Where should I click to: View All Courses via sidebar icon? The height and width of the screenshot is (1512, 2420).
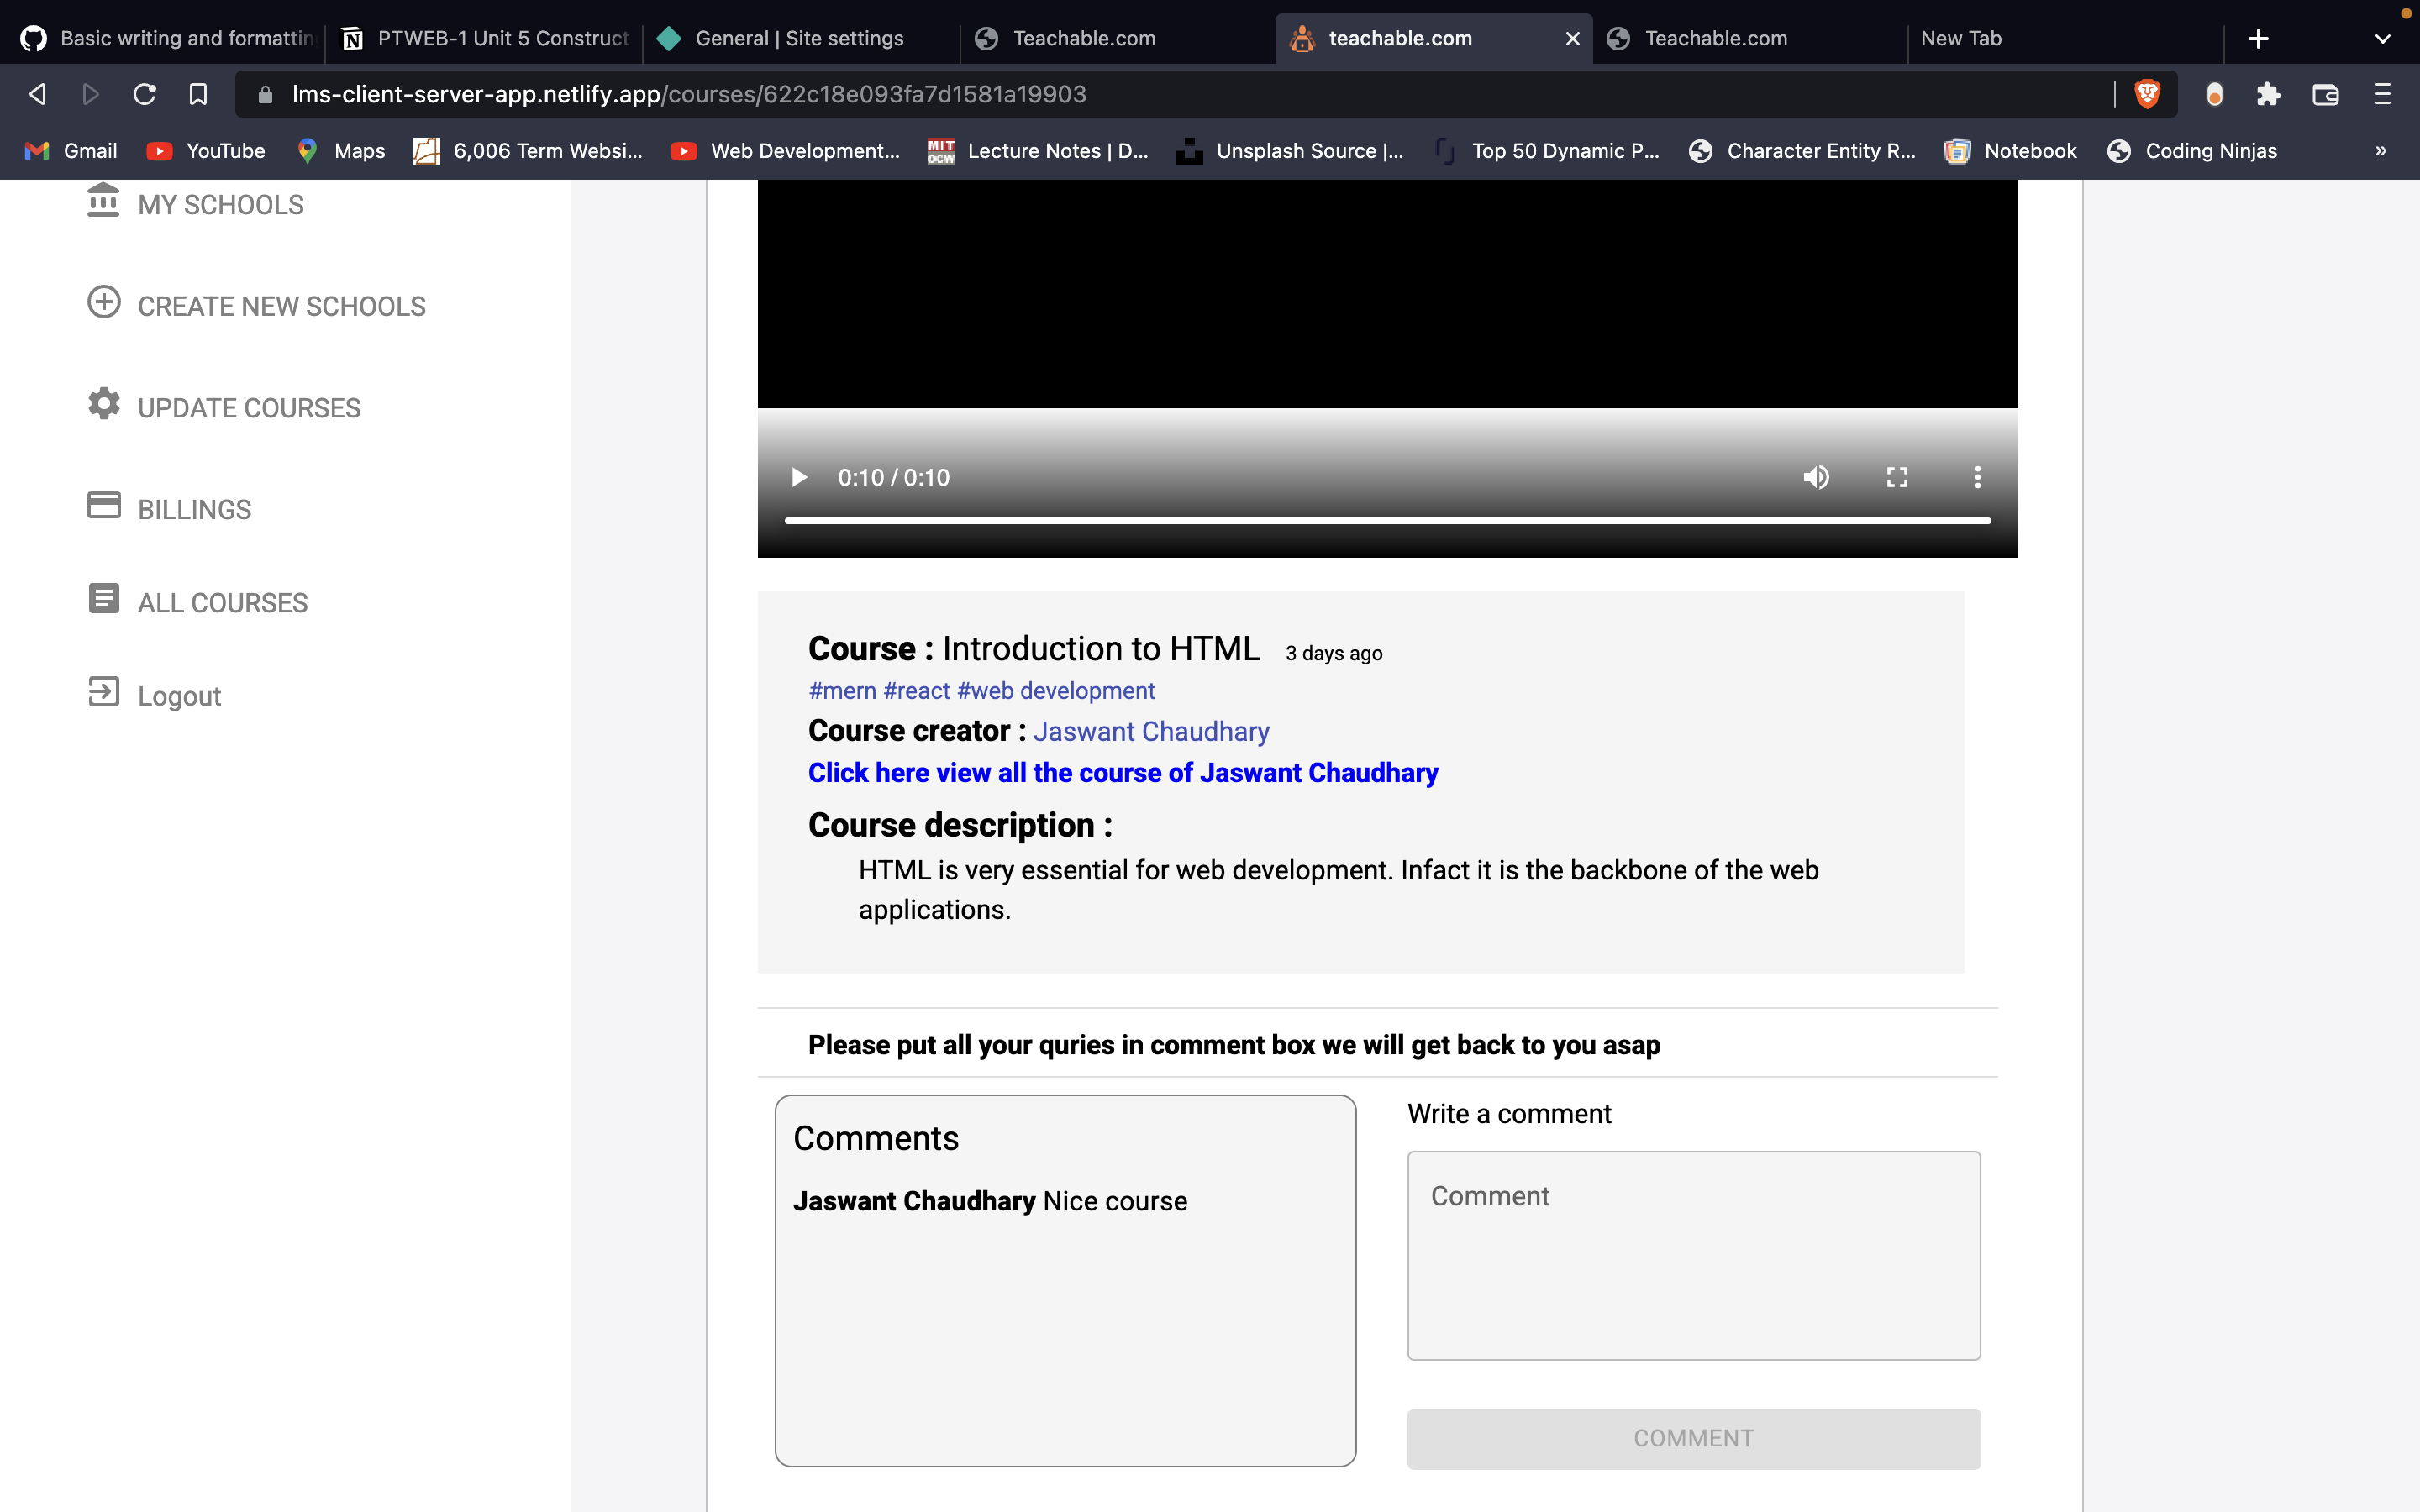pyautogui.click(x=104, y=599)
